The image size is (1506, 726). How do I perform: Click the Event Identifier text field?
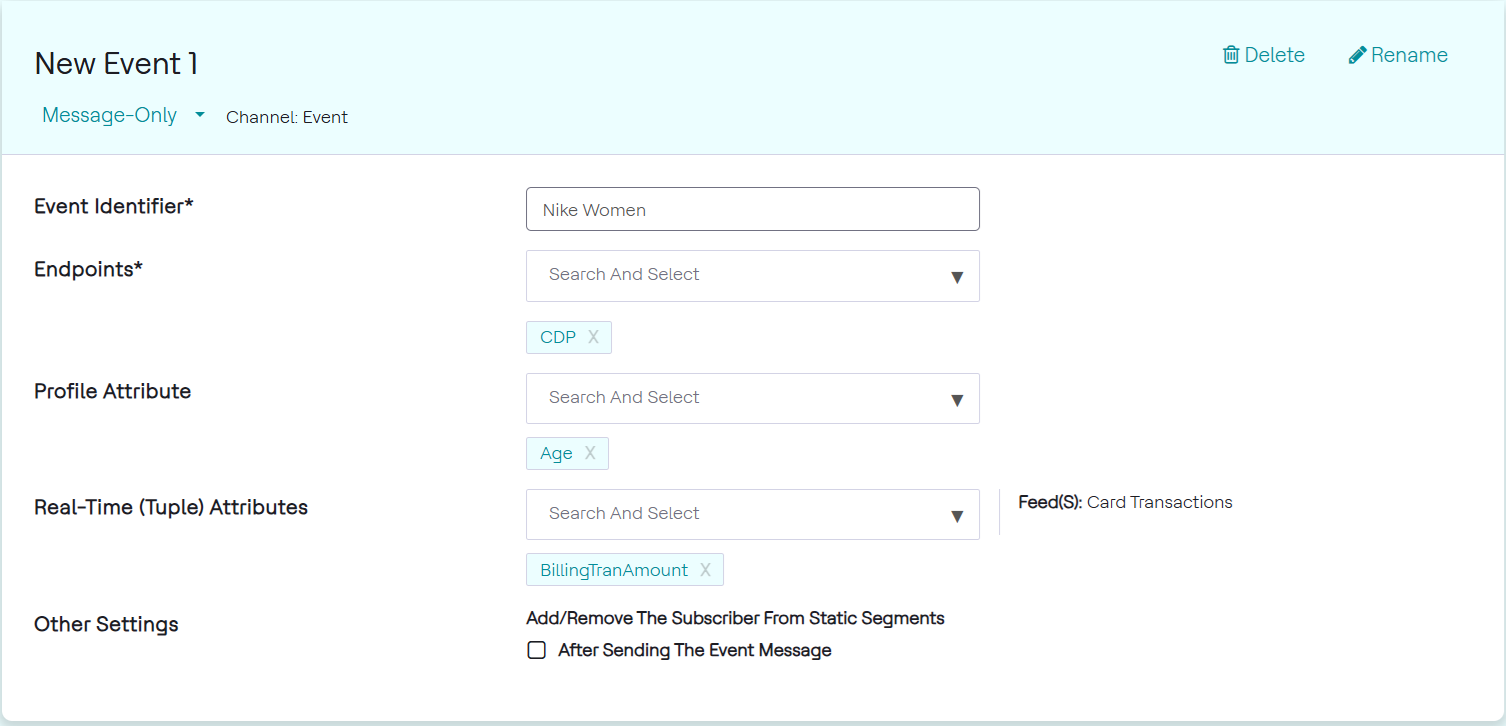tap(752, 209)
